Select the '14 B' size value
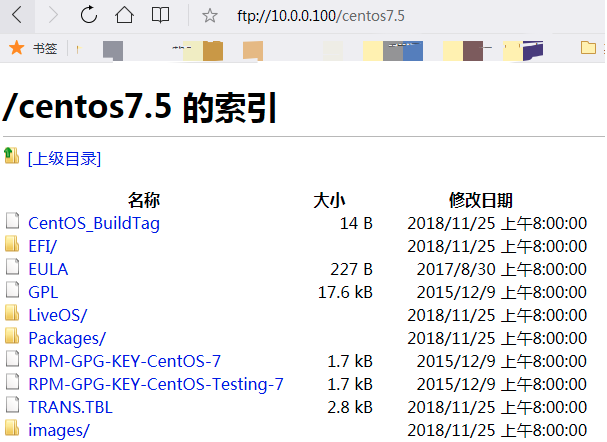Image resolution: width=607 pixels, height=442 pixels. point(356,223)
